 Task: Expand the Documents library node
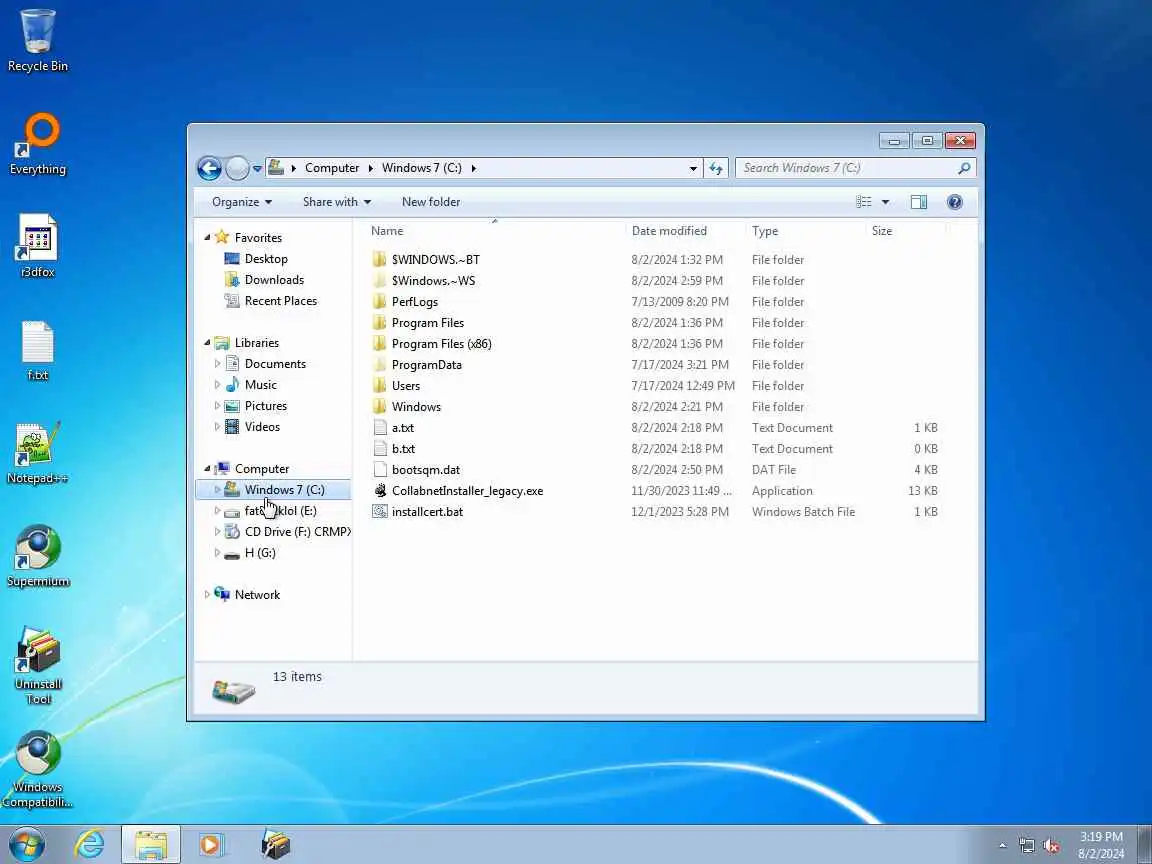[x=217, y=364]
